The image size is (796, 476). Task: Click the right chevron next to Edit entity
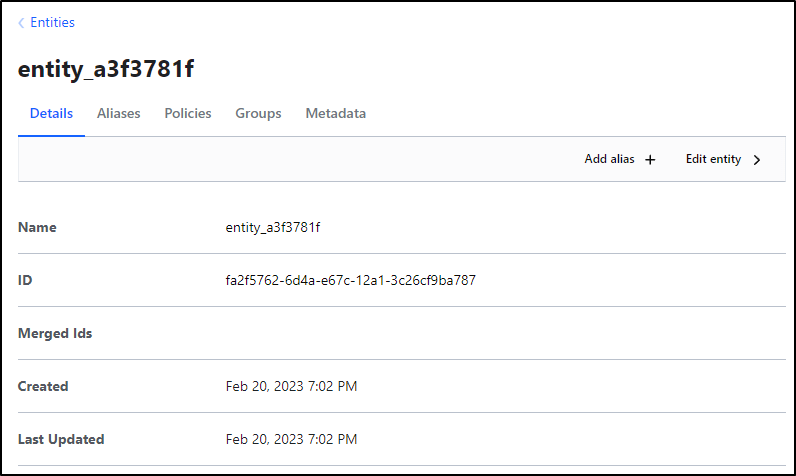(x=757, y=160)
